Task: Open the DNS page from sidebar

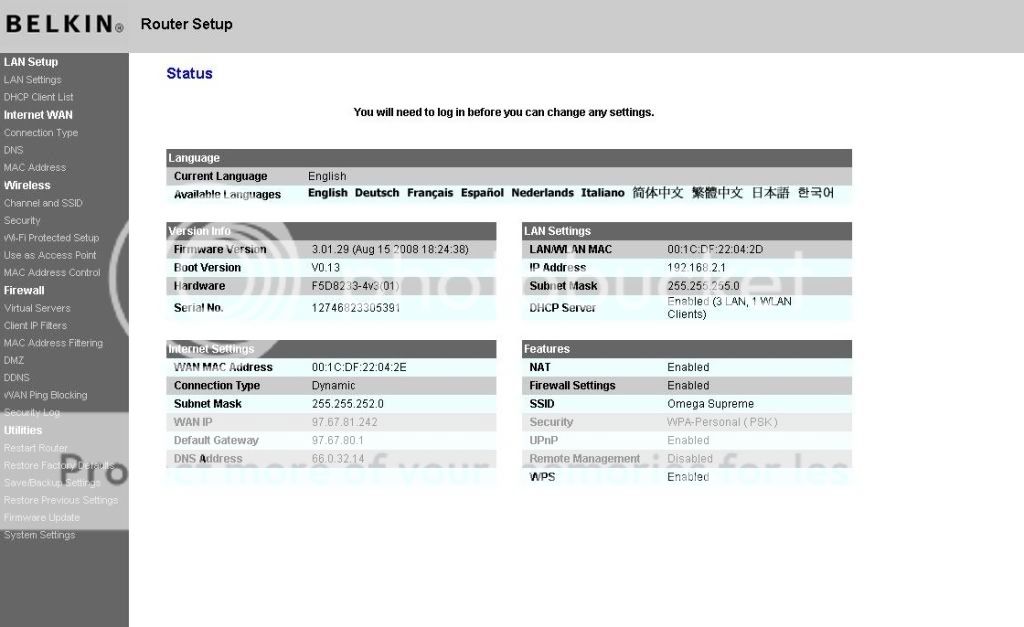Action: 13,150
